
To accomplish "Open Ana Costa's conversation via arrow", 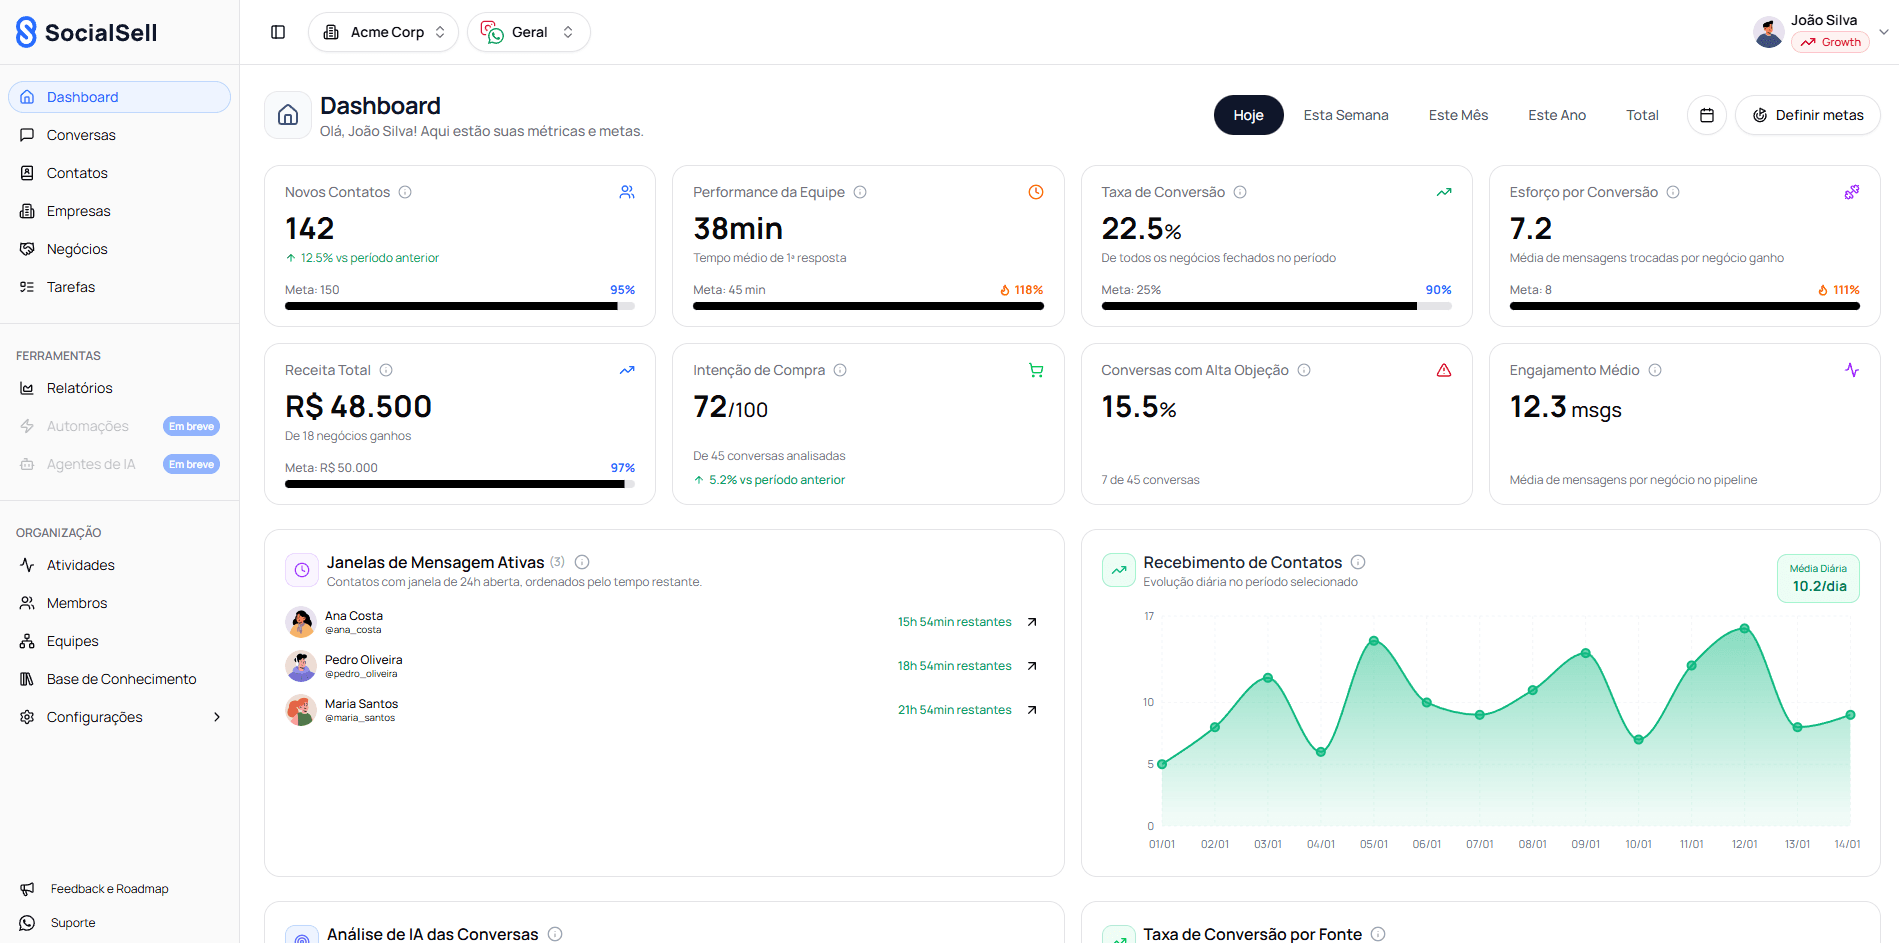I will coord(1031,621).
